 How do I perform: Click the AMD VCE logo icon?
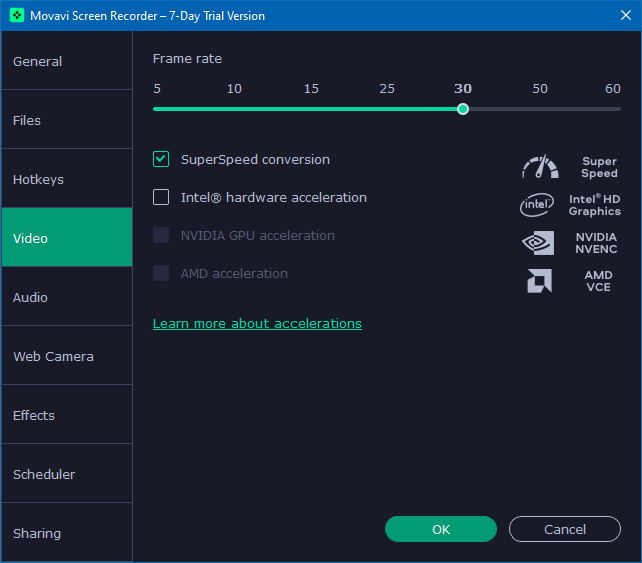point(539,281)
